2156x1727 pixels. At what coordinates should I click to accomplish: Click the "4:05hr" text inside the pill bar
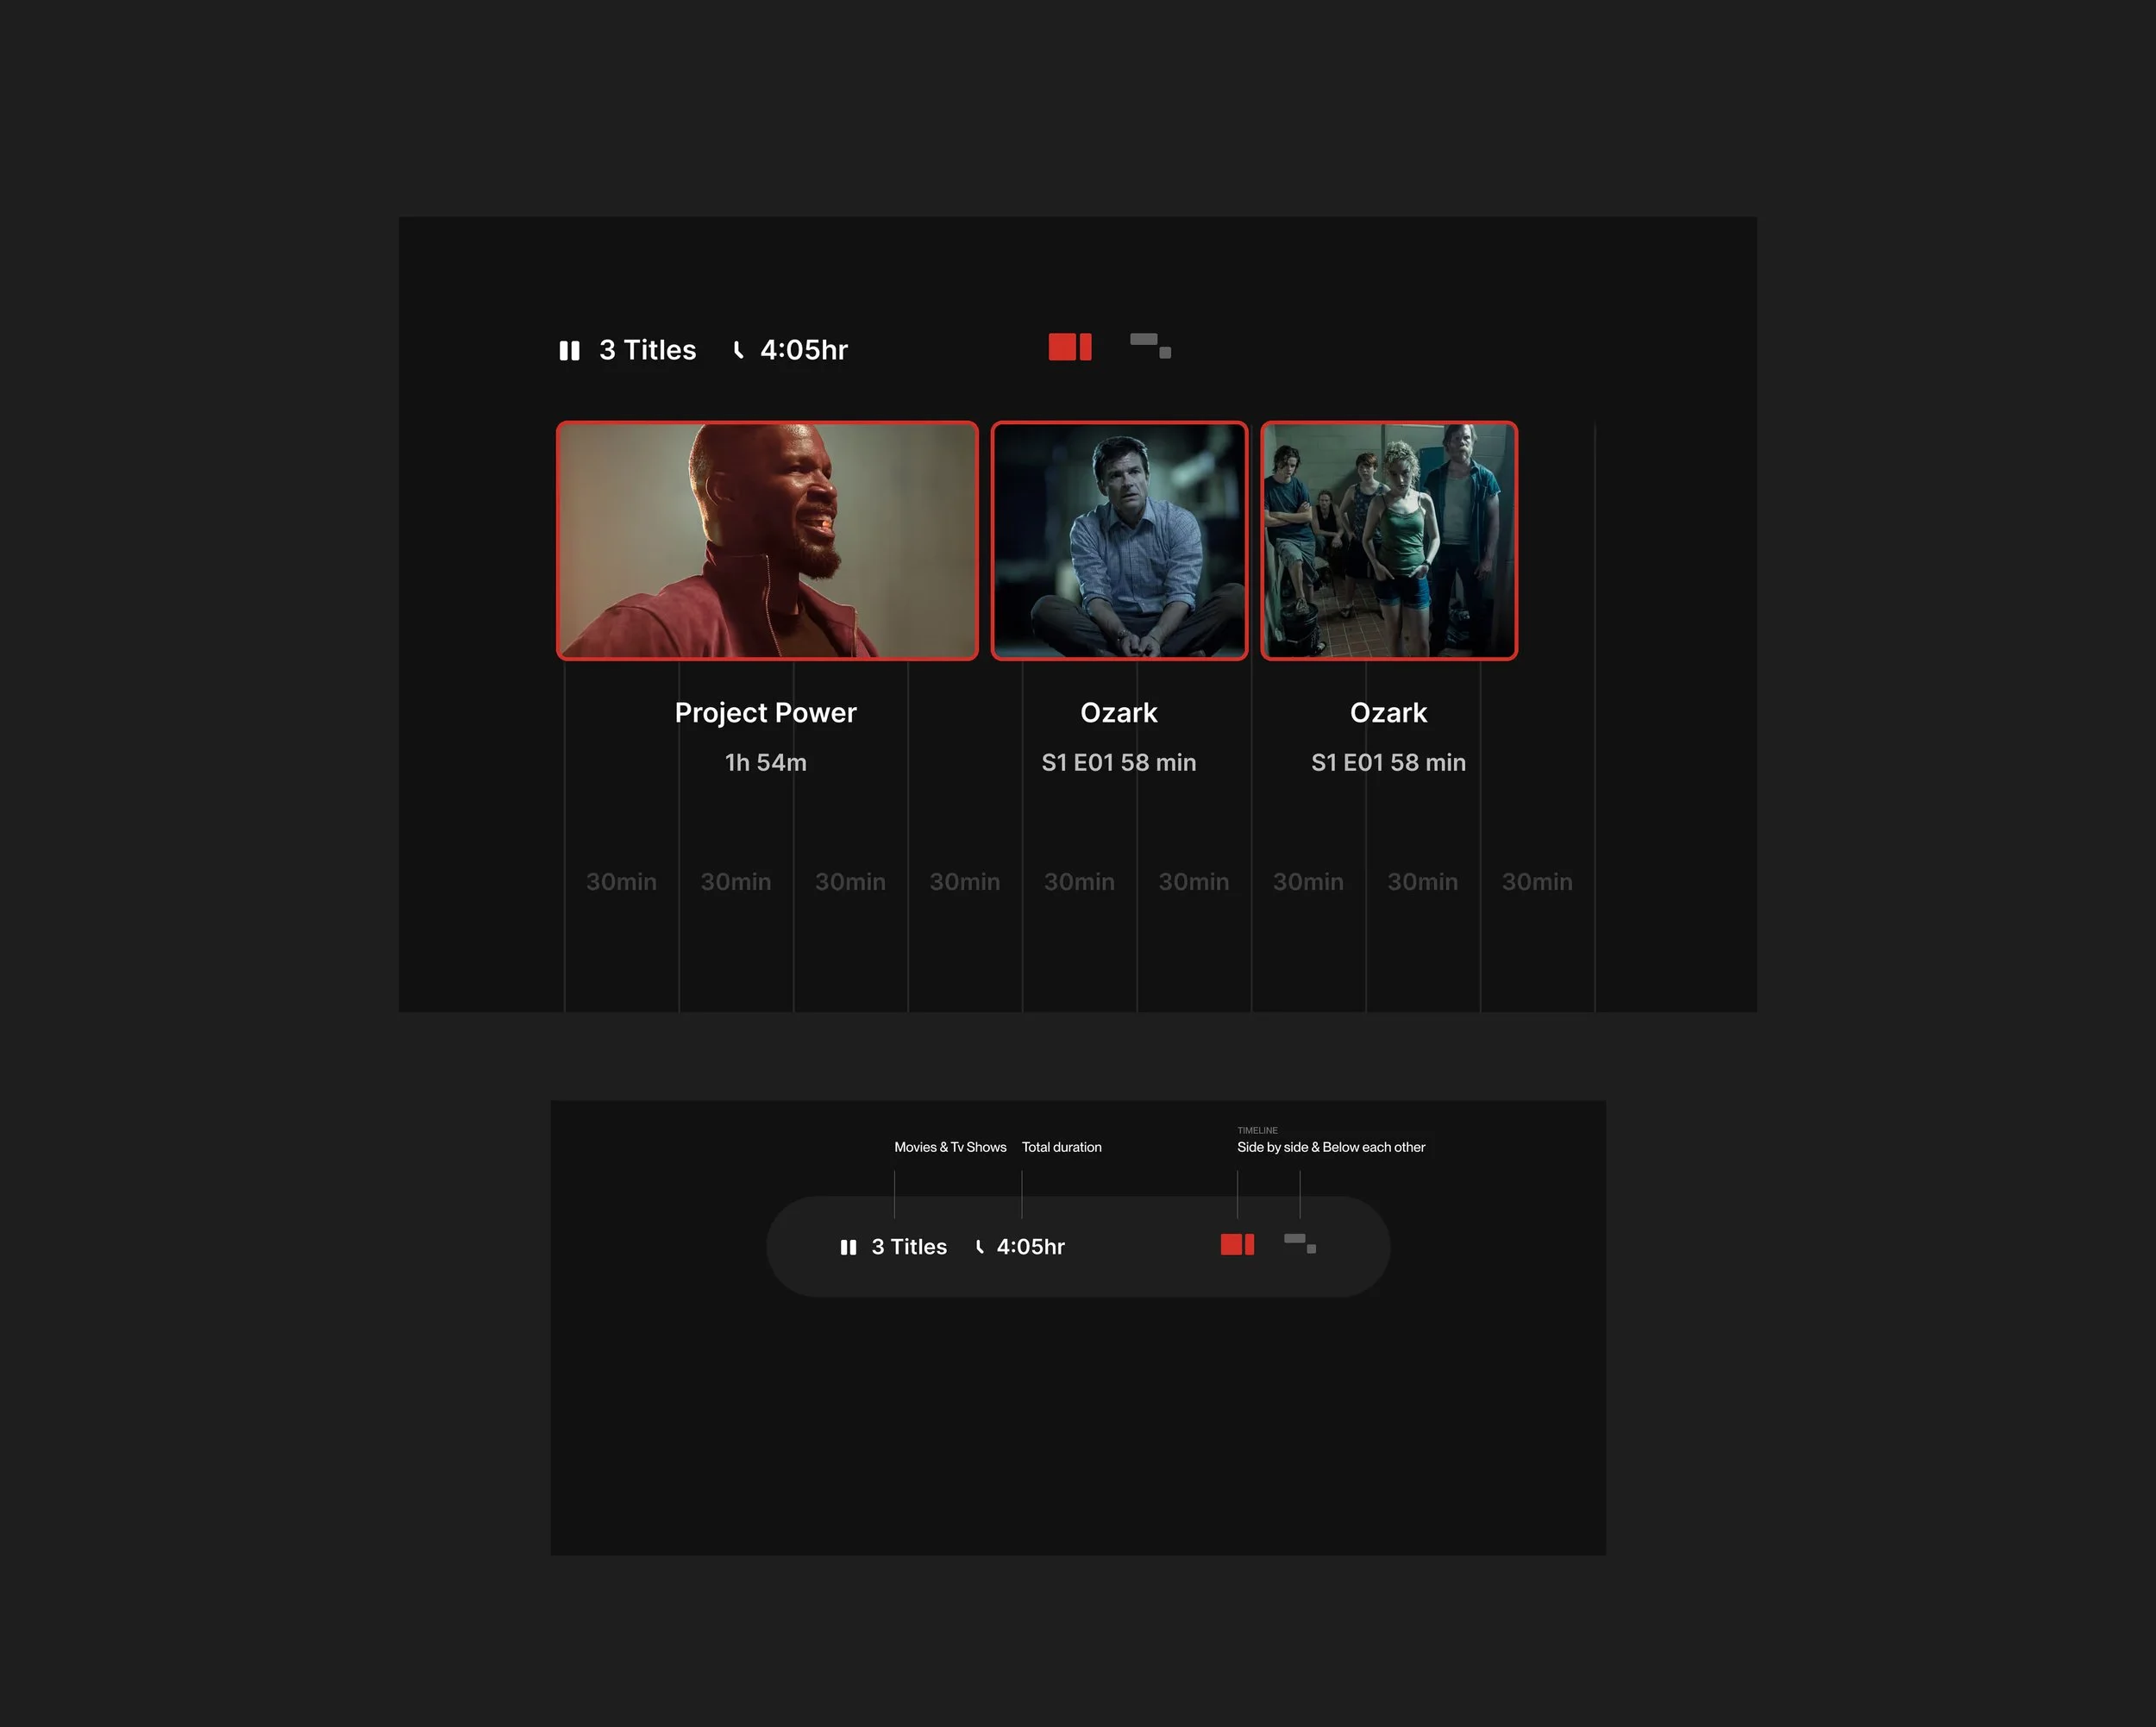pyautogui.click(x=1031, y=1247)
